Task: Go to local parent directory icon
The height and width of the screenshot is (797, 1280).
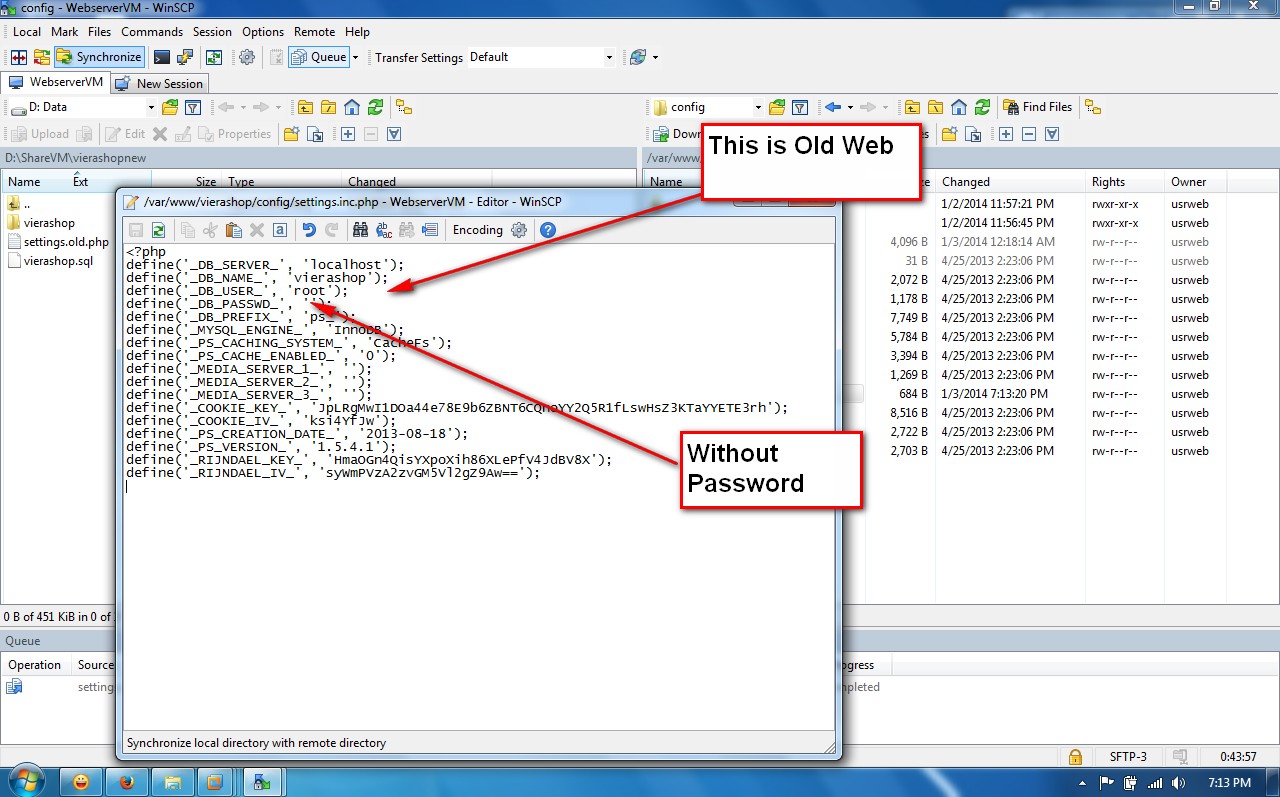Action: point(304,107)
